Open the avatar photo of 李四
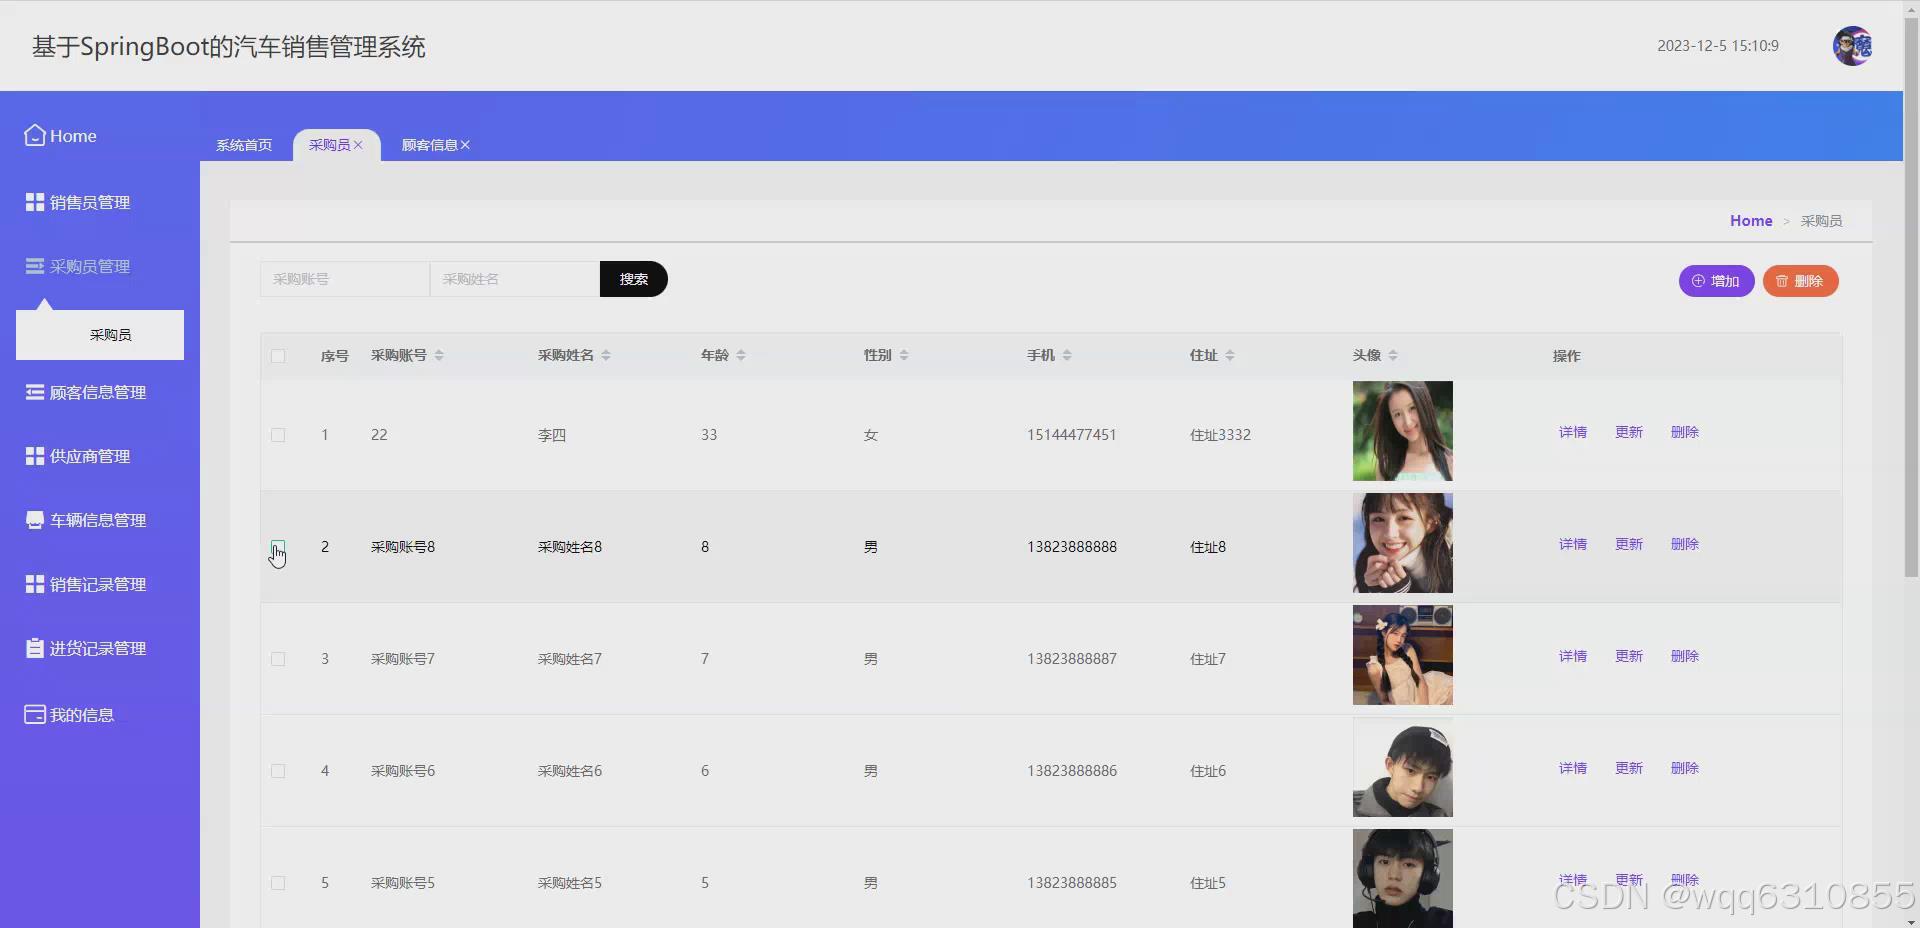Image resolution: width=1920 pixels, height=928 pixels. point(1403,431)
